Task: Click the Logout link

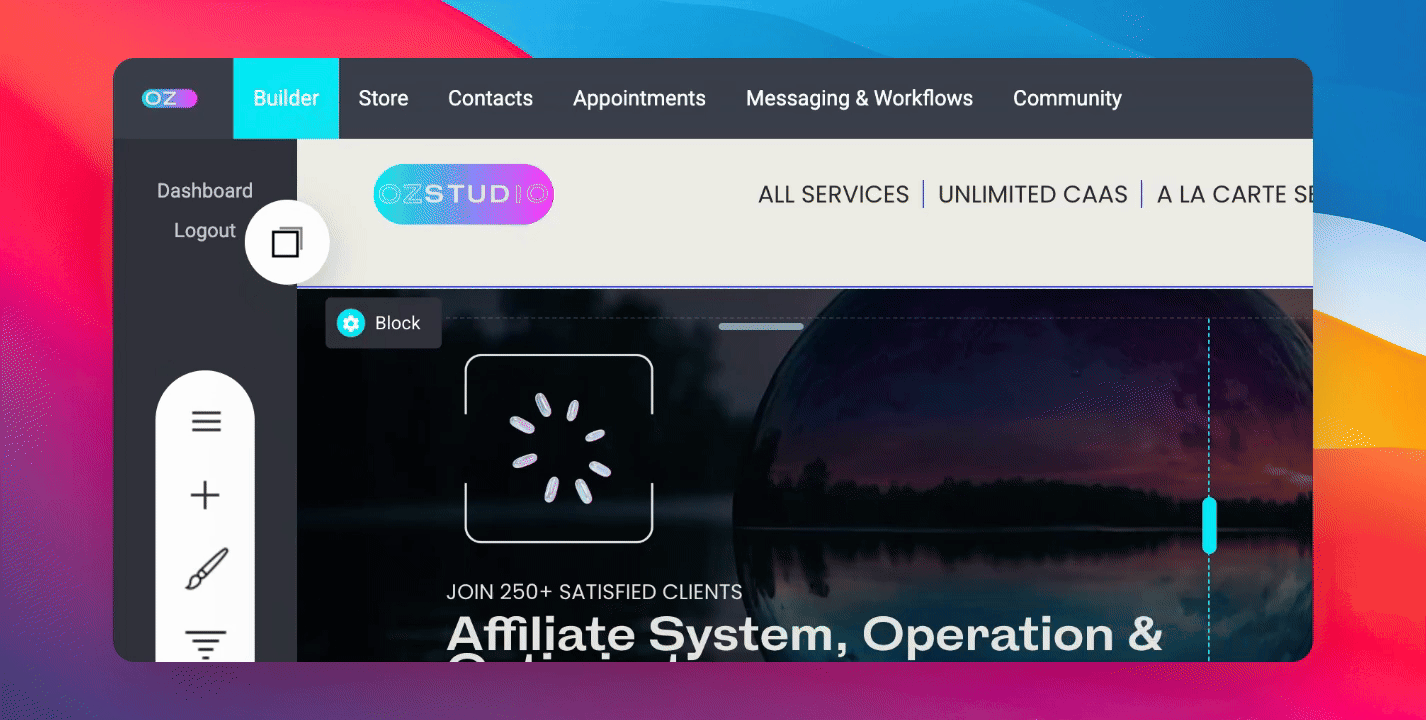Action: point(205,230)
